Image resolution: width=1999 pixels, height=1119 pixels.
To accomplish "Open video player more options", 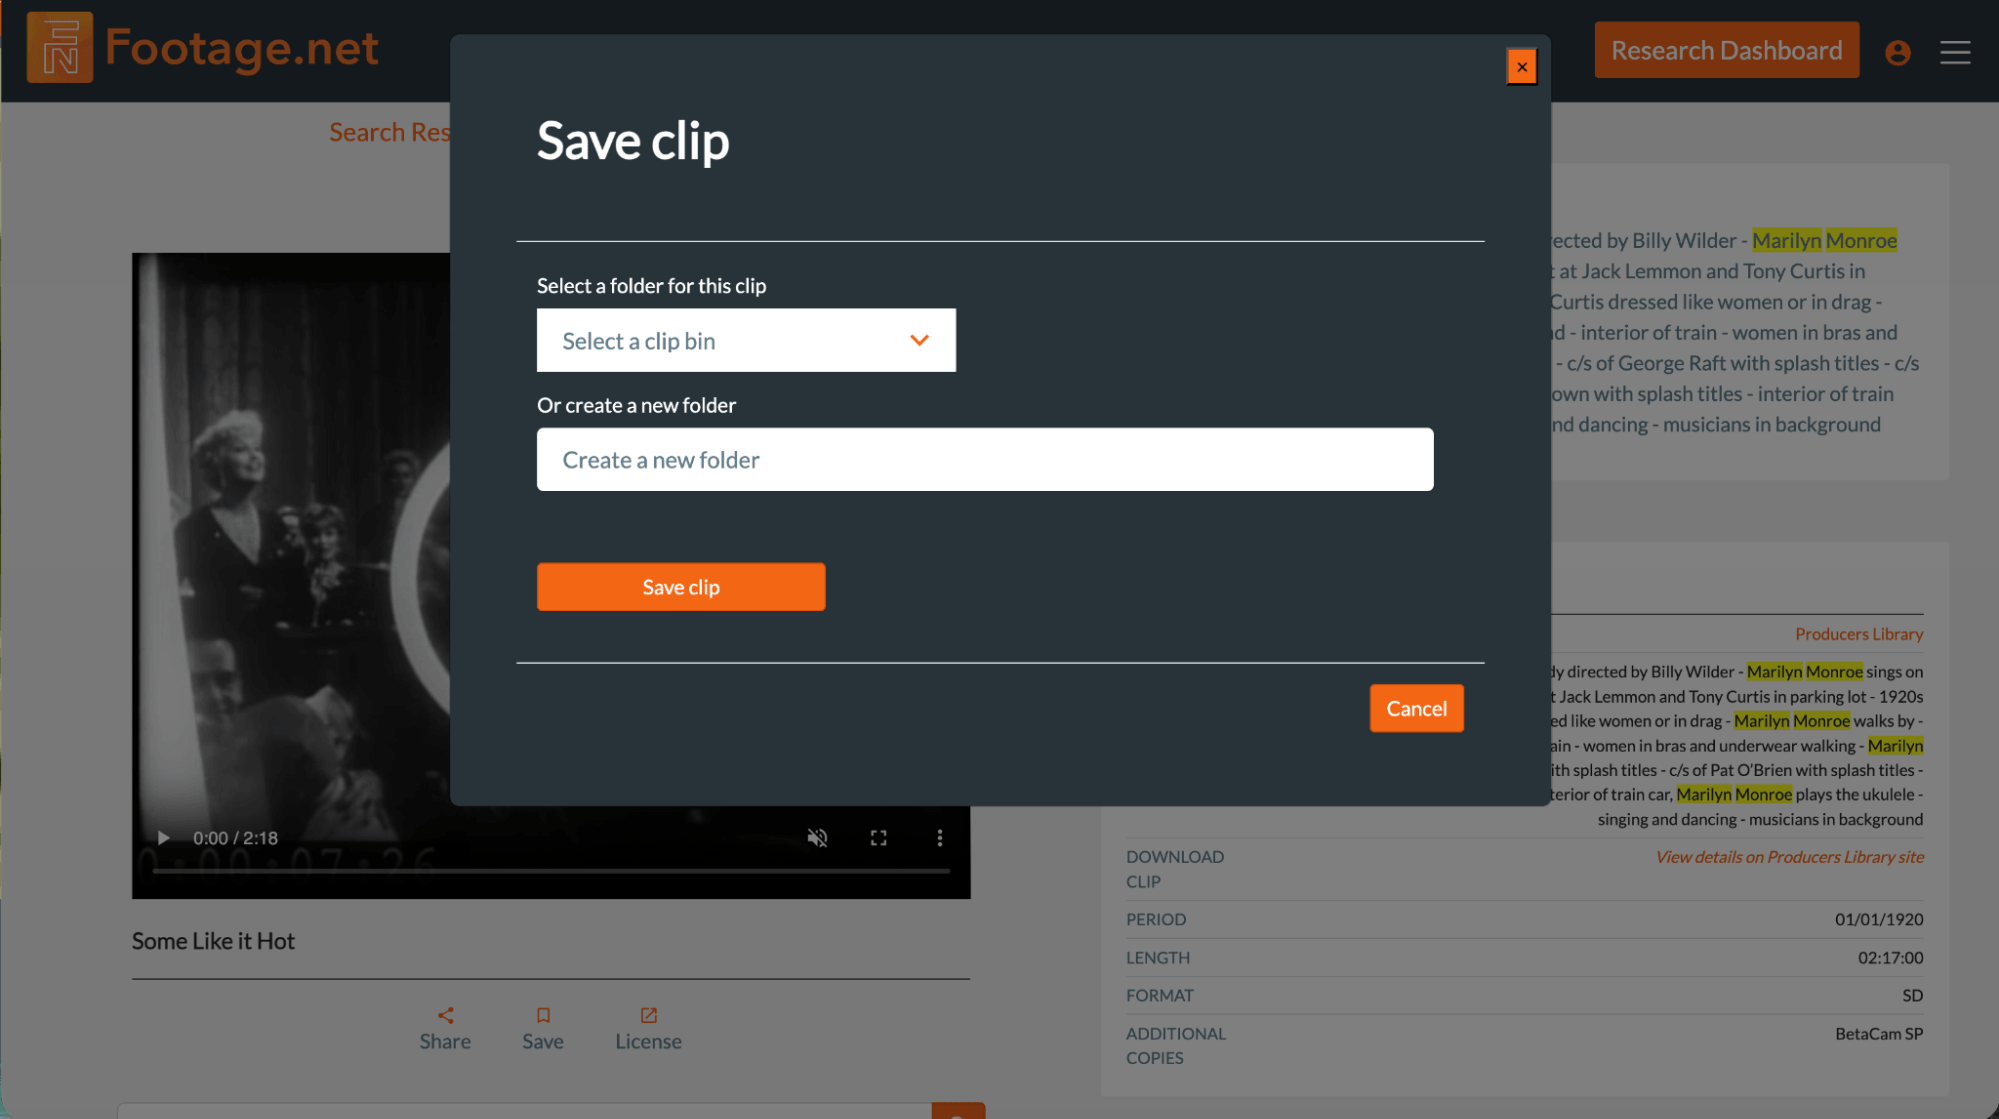I will tap(939, 838).
